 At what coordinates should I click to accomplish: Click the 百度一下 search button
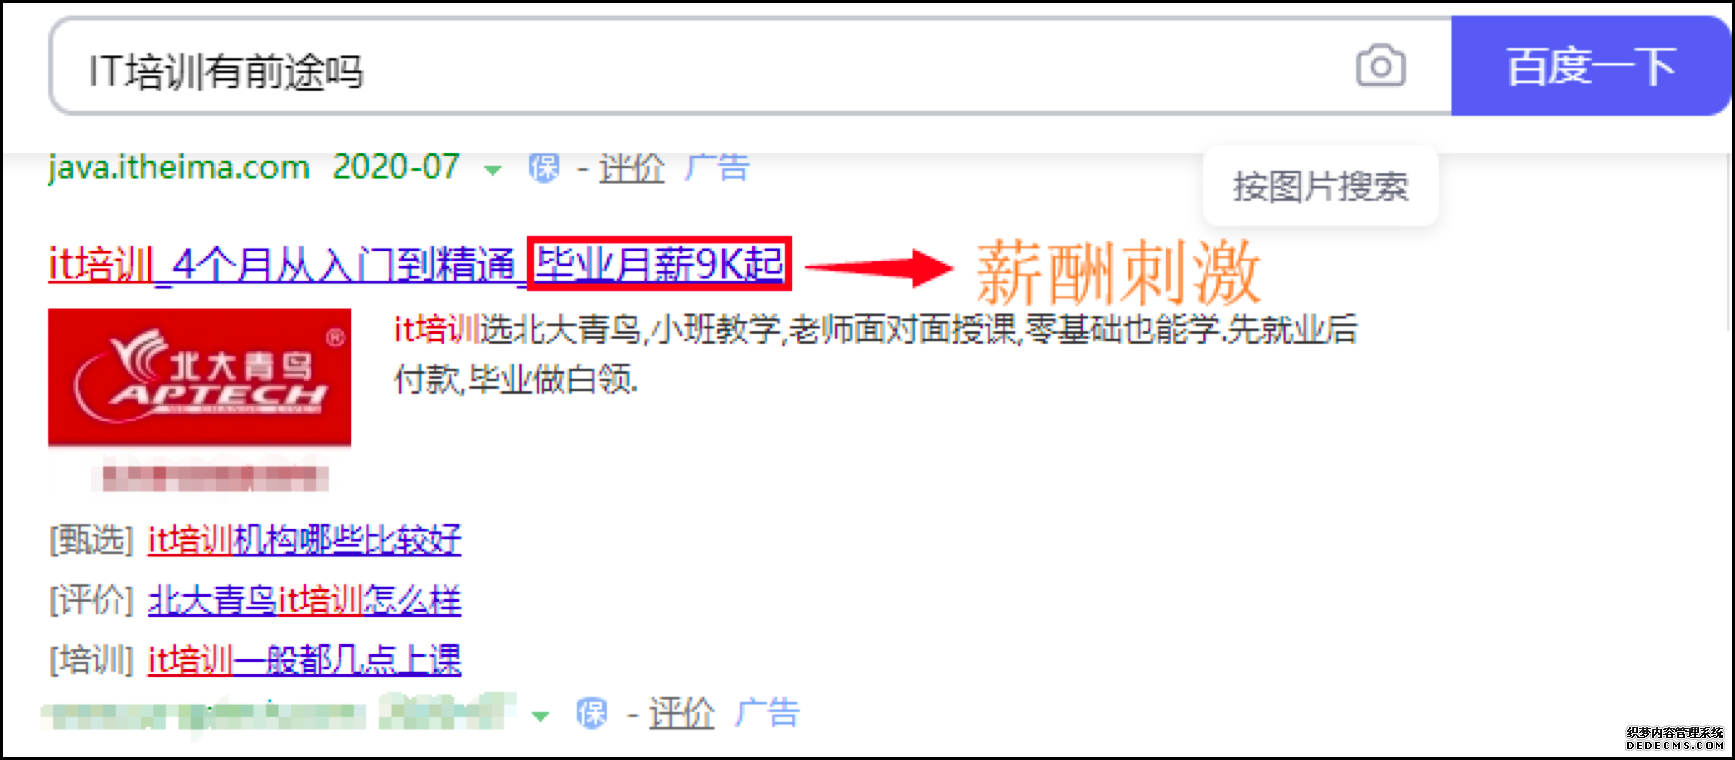[1591, 66]
